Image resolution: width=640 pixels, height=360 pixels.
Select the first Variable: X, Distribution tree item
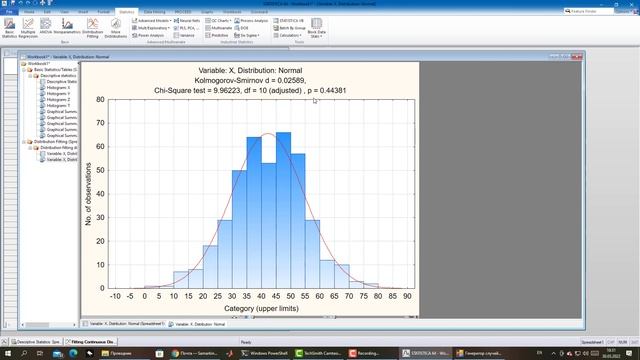pyautogui.click(x=61, y=153)
